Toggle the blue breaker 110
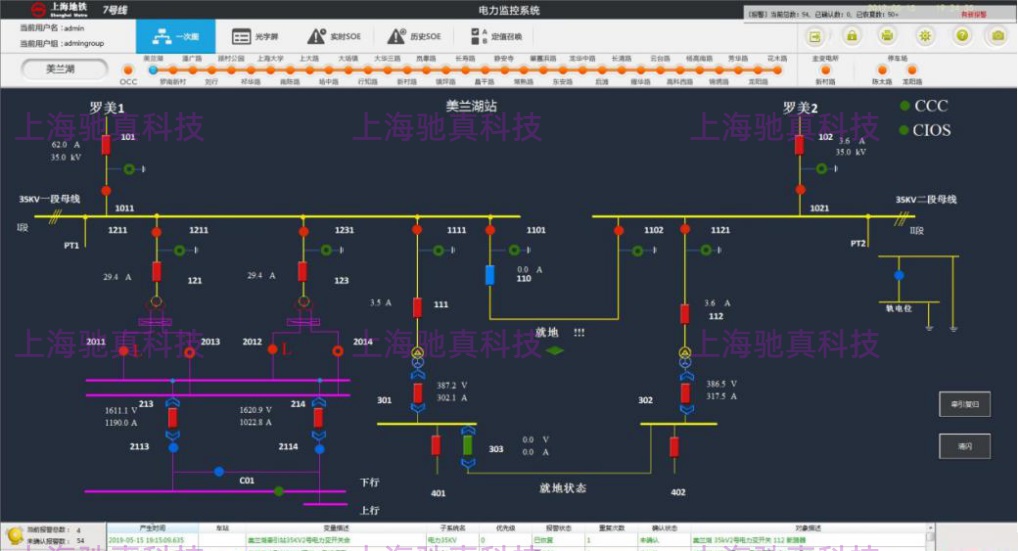The width and height of the screenshot is (1018, 551). [490, 274]
